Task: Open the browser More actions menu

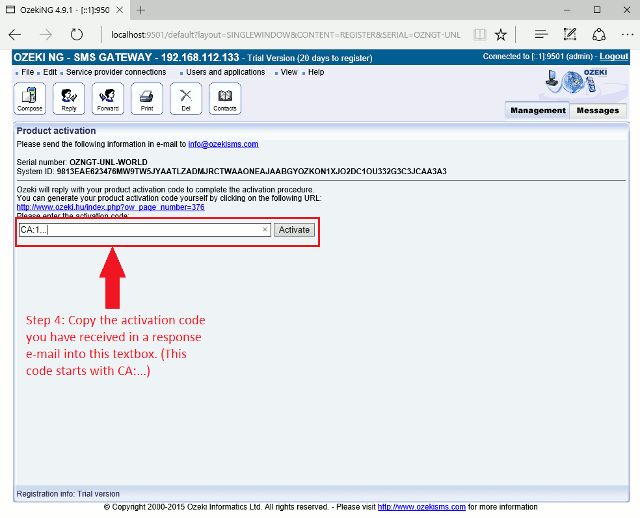Action: pyautogui.click(x=627, y=35)
